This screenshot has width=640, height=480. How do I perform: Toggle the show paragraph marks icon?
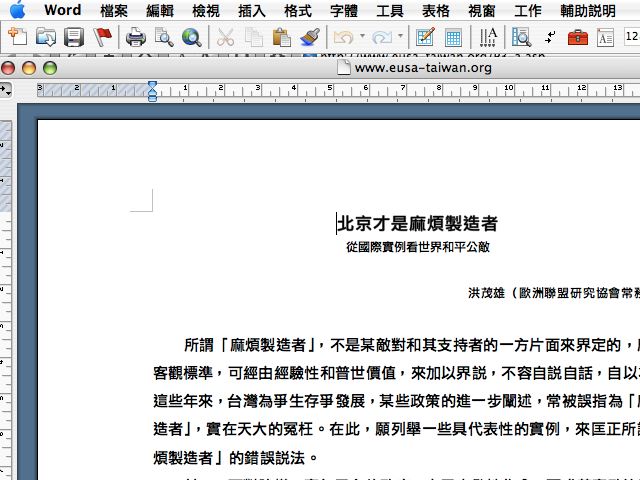(550, 37)
